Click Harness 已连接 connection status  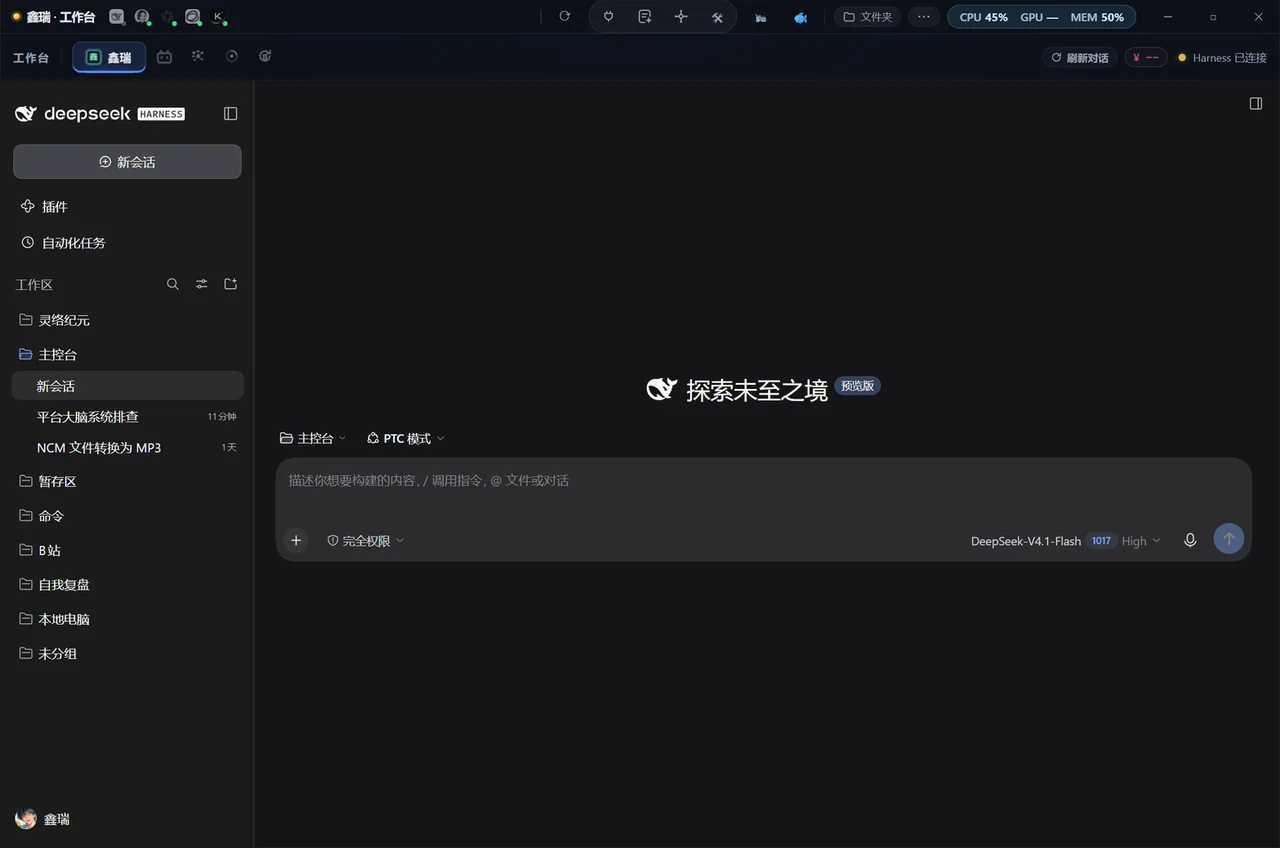tap(1222, 58)
